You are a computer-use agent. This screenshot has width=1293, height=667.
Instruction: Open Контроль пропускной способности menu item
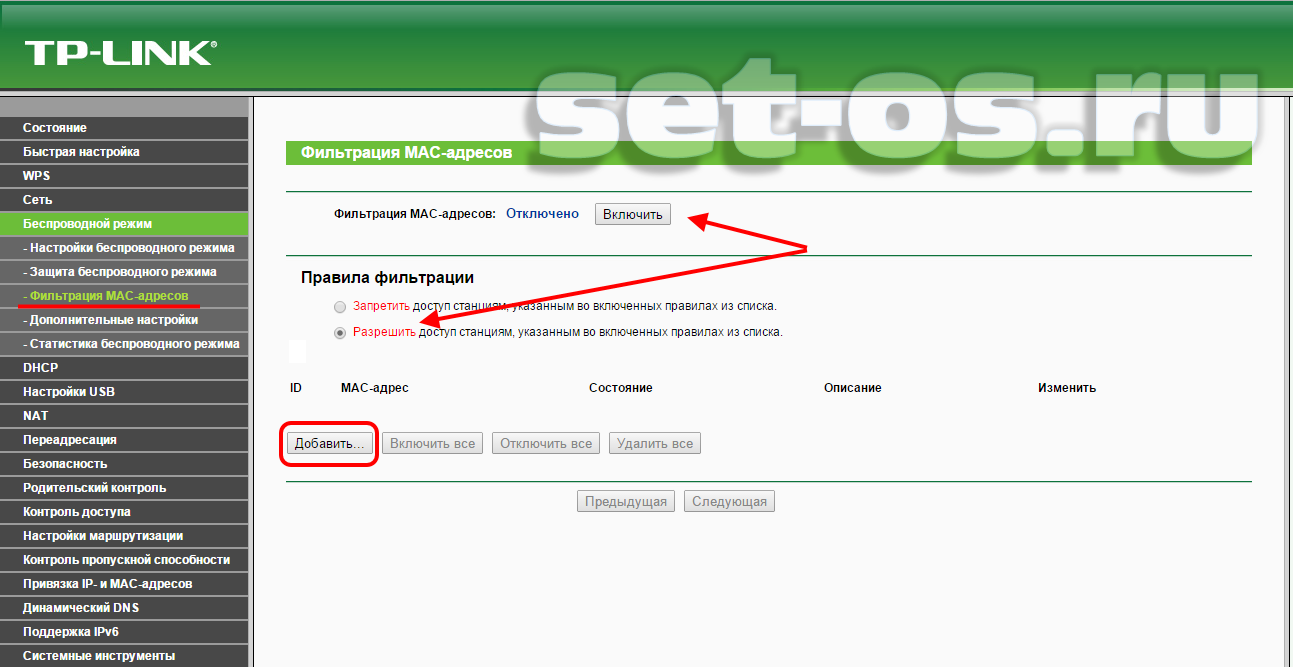coord(124,560)
